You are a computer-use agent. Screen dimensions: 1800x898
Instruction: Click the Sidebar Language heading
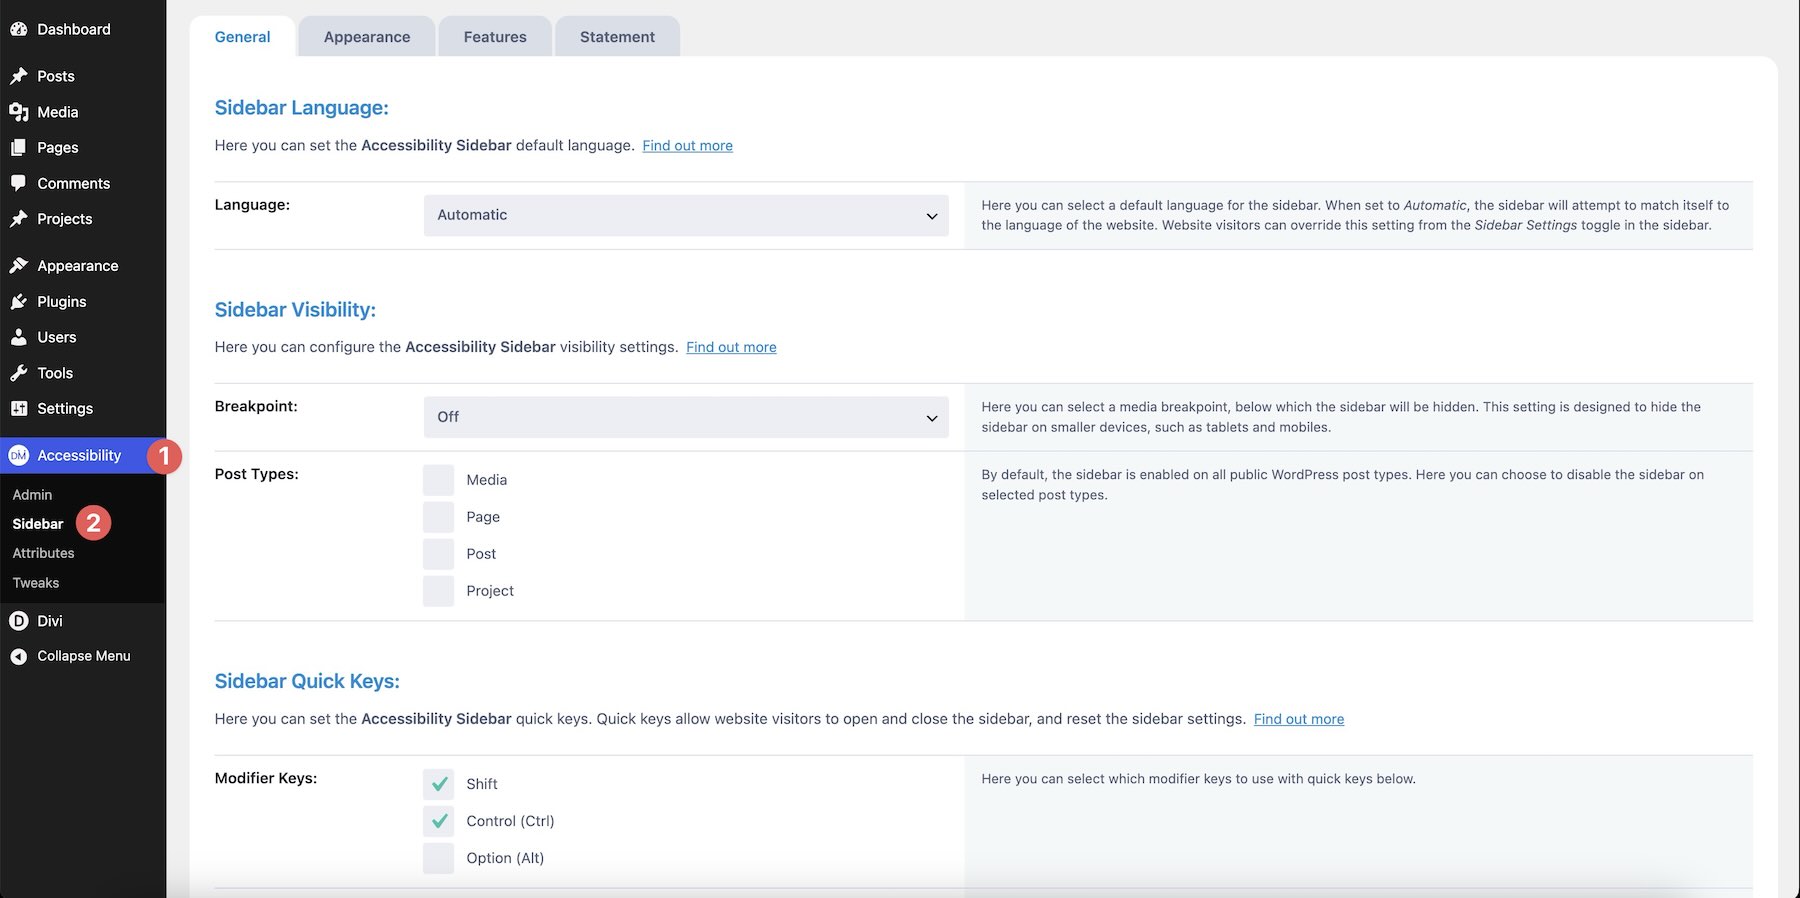click(x=301, y=108)
